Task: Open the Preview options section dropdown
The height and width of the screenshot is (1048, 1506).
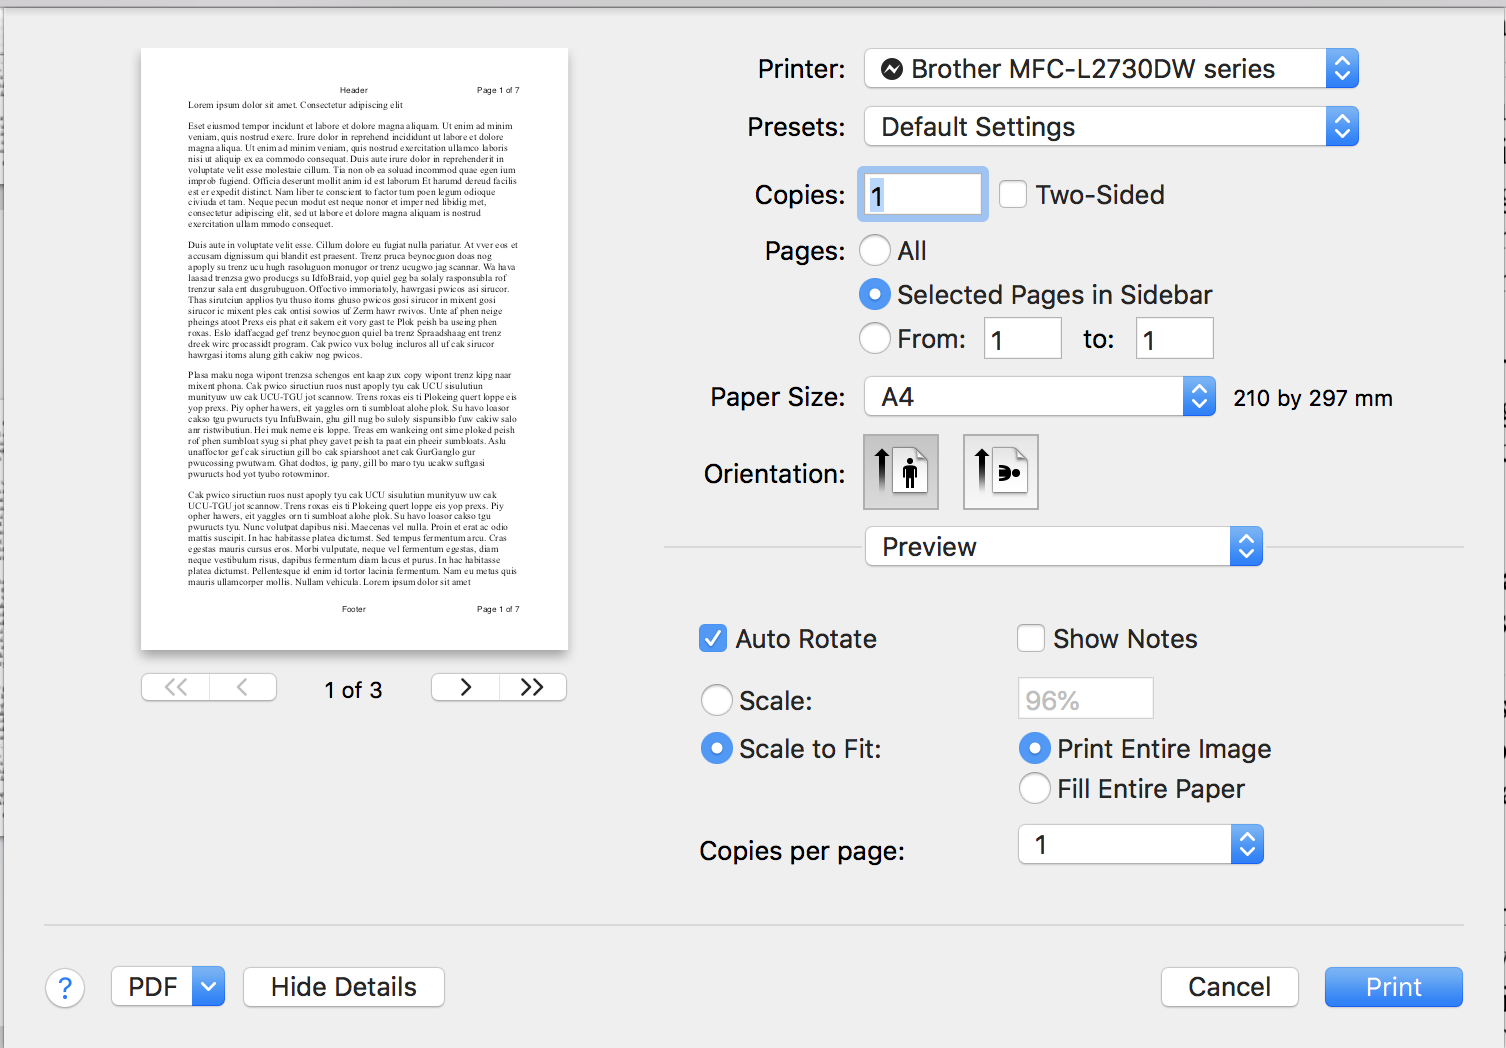Action: pyautogui.click(x=1064, y=546)
